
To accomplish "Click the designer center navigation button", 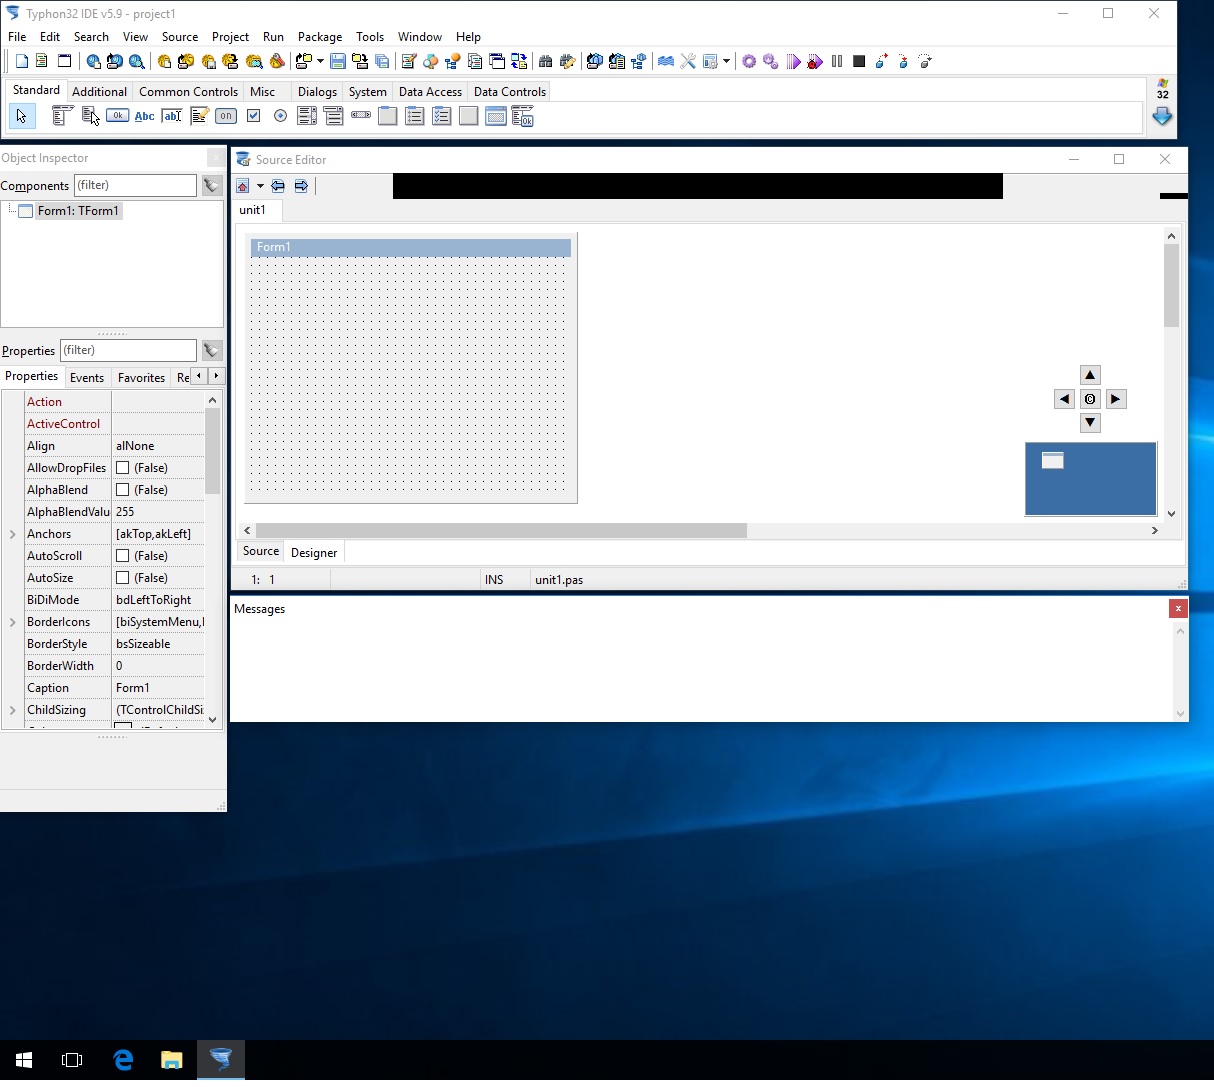I will coord(1090,399).
